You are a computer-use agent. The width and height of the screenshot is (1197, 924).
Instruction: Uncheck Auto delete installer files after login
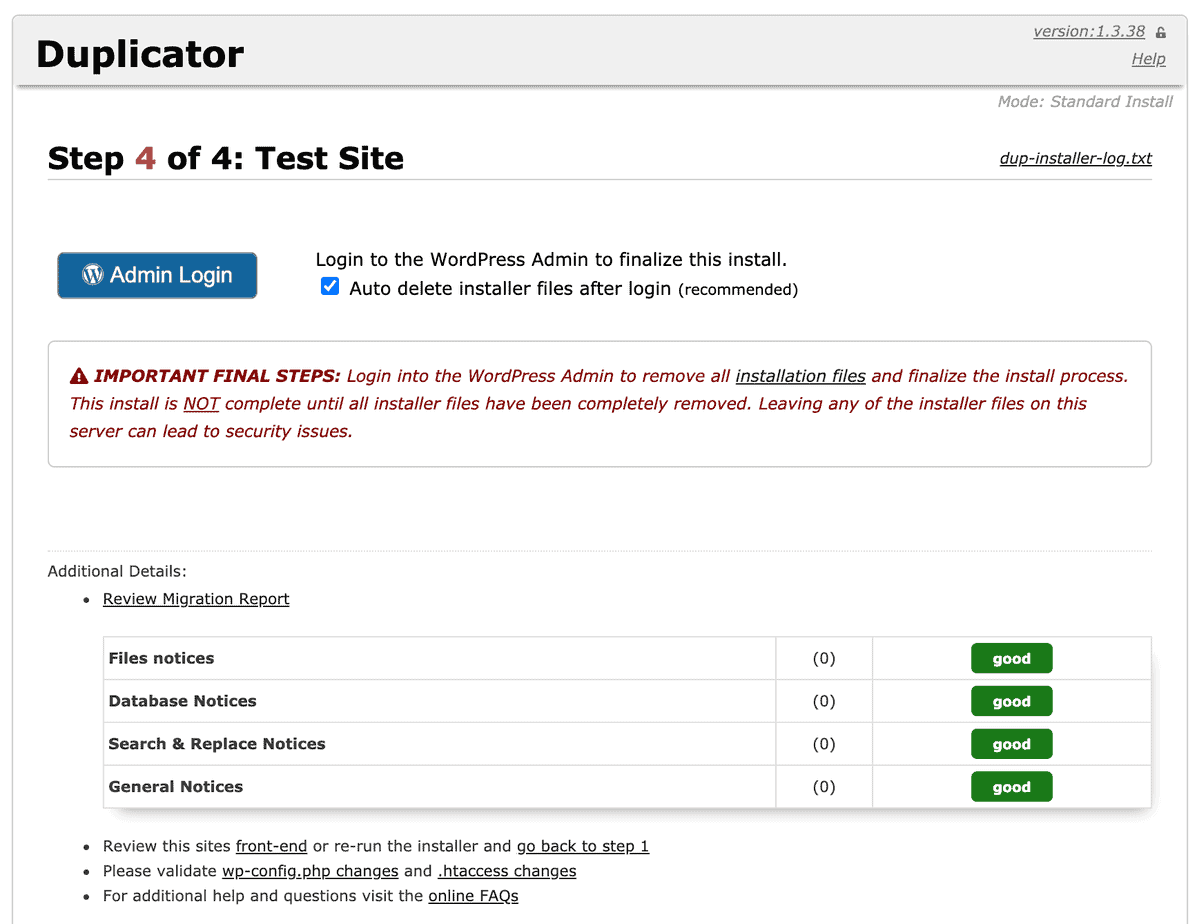(x=330, y=286)
